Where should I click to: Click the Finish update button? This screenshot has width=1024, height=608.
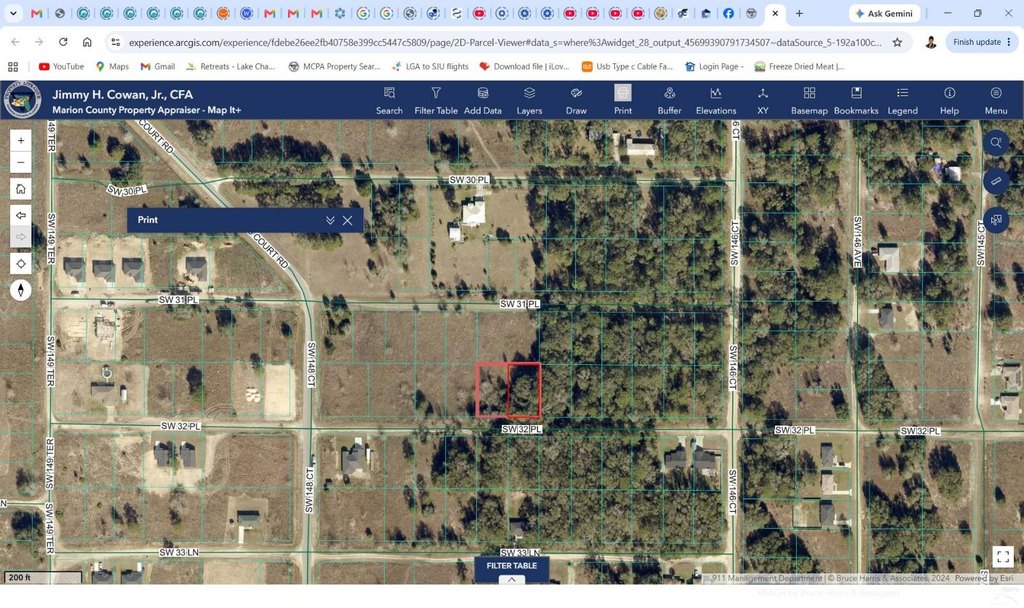coord(982,42)
